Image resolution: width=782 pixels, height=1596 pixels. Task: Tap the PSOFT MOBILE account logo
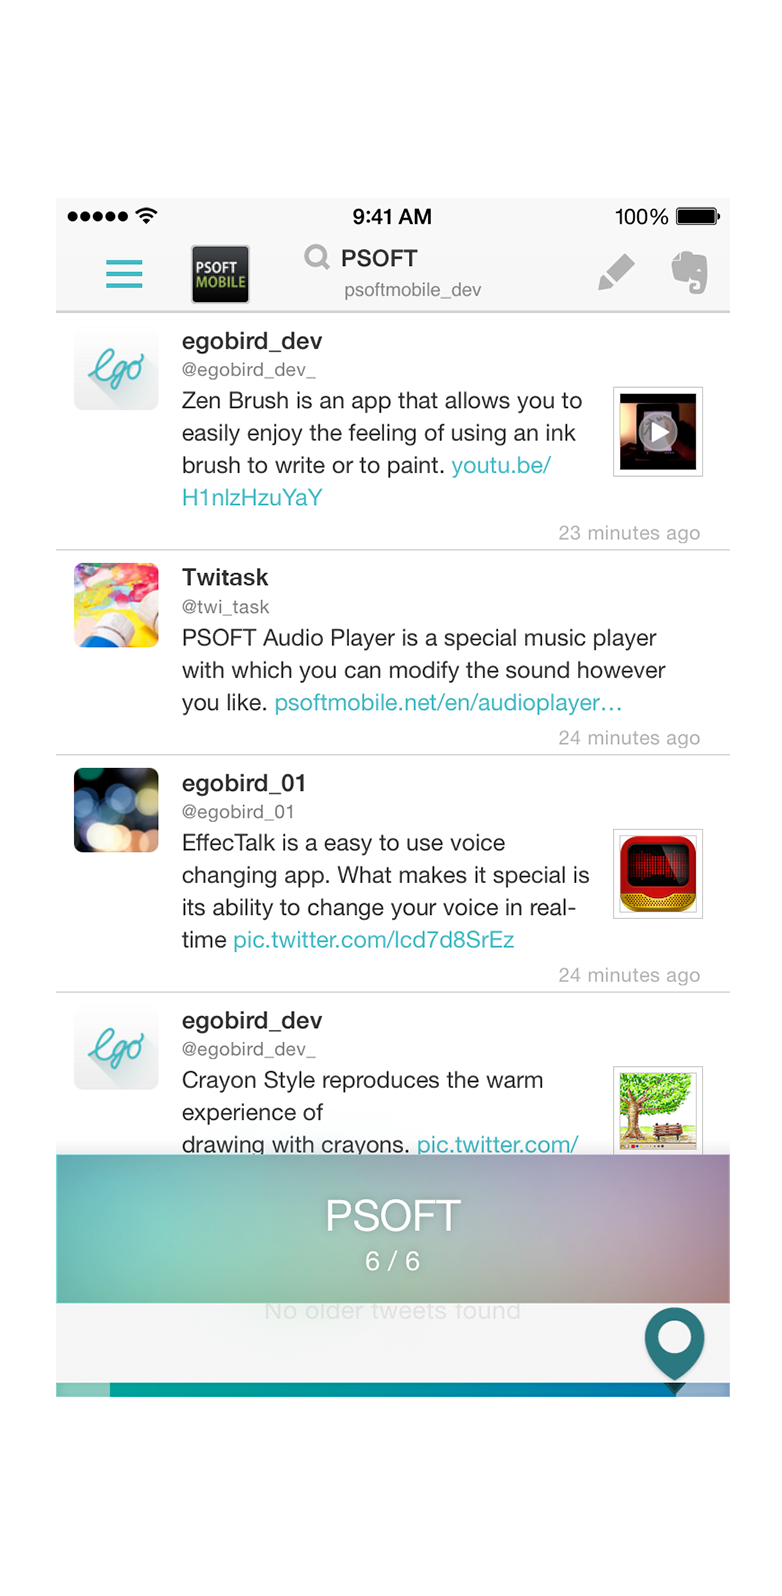pos(220,274)
